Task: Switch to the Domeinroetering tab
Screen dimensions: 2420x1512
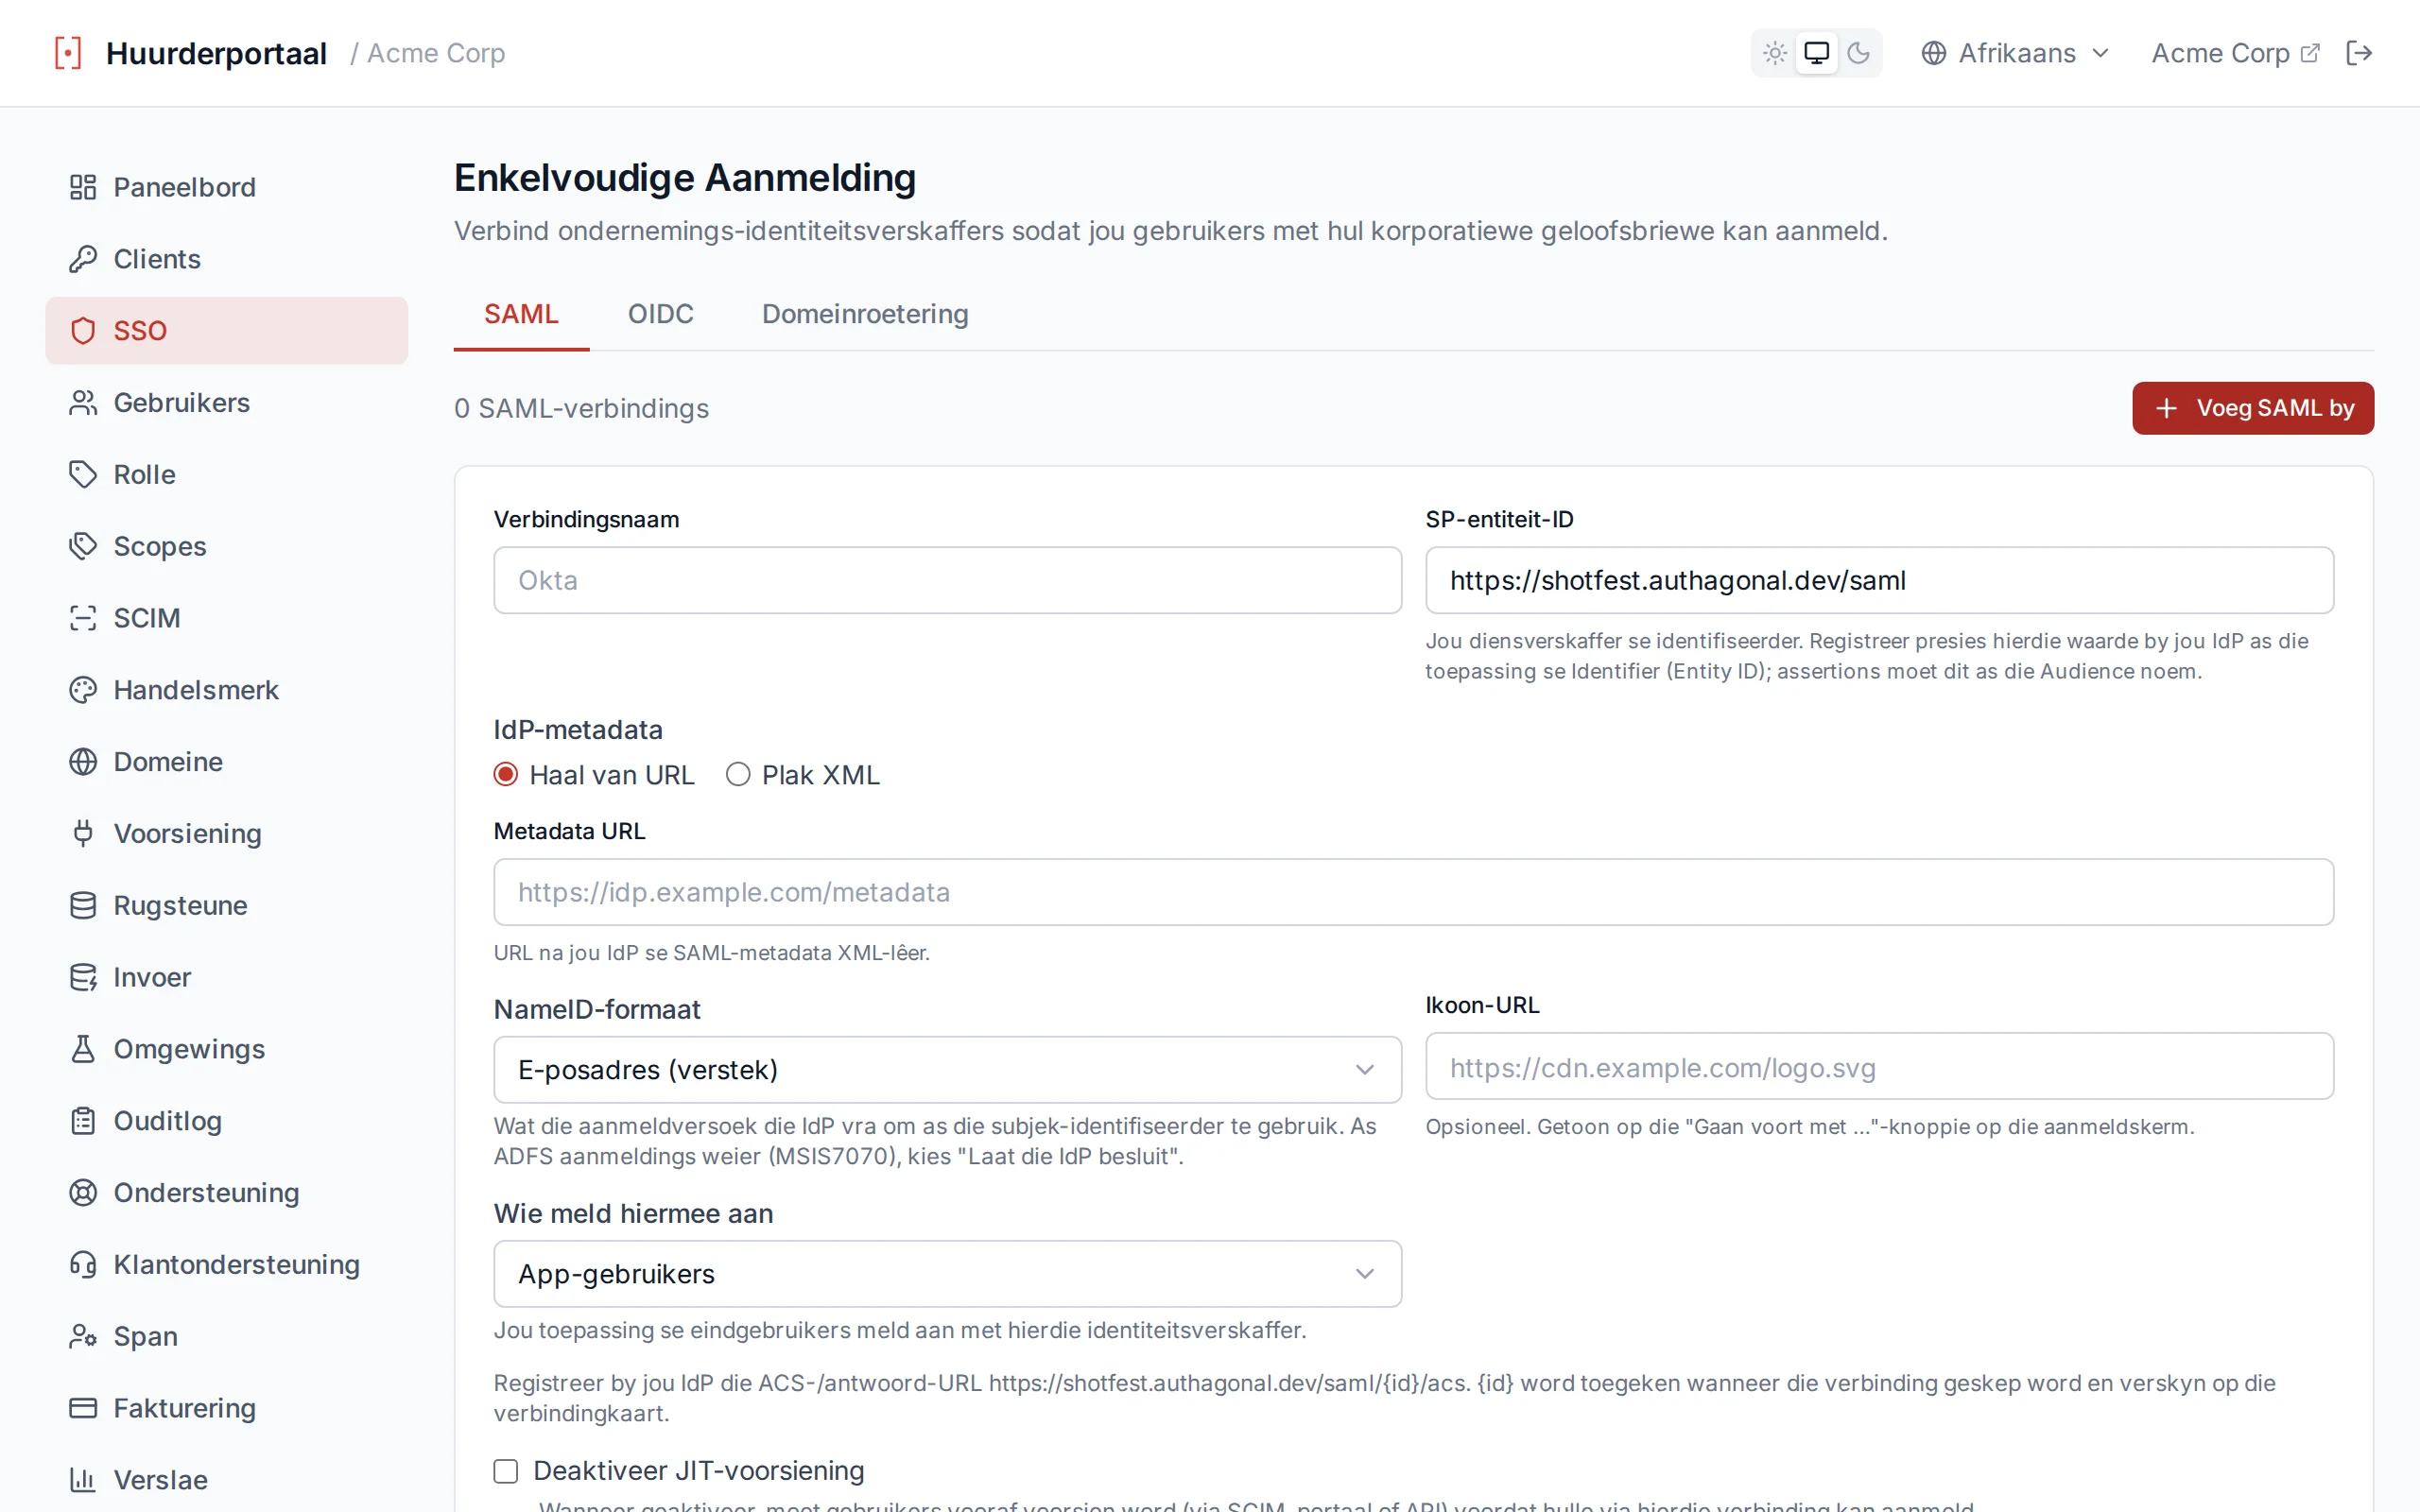Action: point(865,314)
